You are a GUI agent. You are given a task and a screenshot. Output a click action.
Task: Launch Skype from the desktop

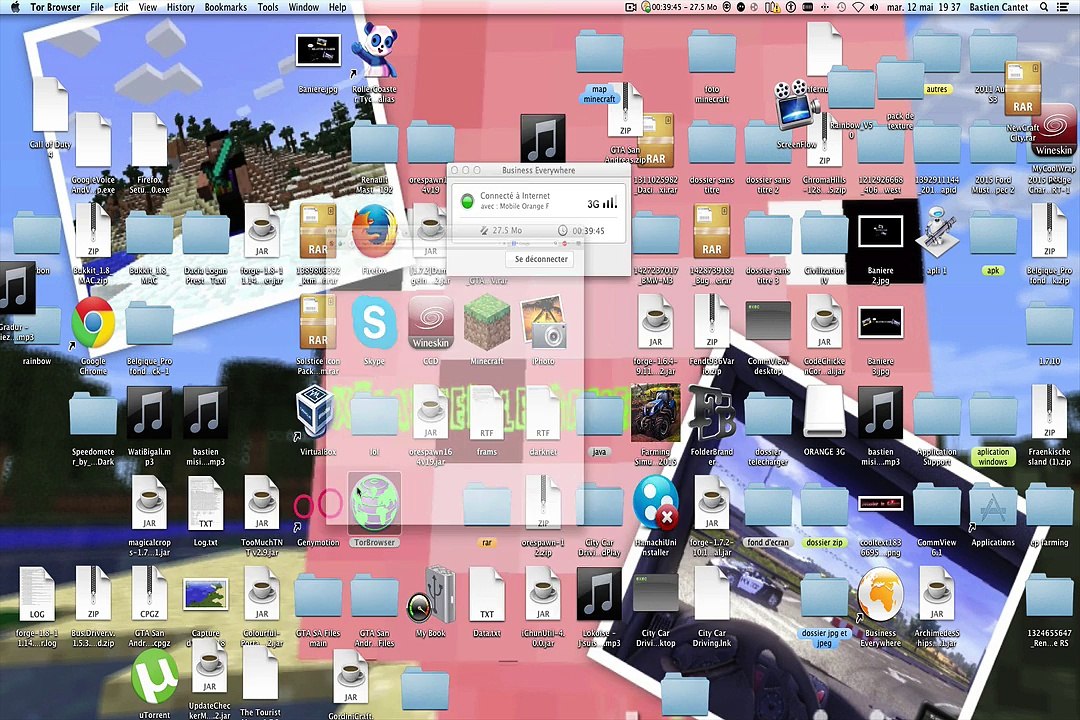tap(374, 322)
